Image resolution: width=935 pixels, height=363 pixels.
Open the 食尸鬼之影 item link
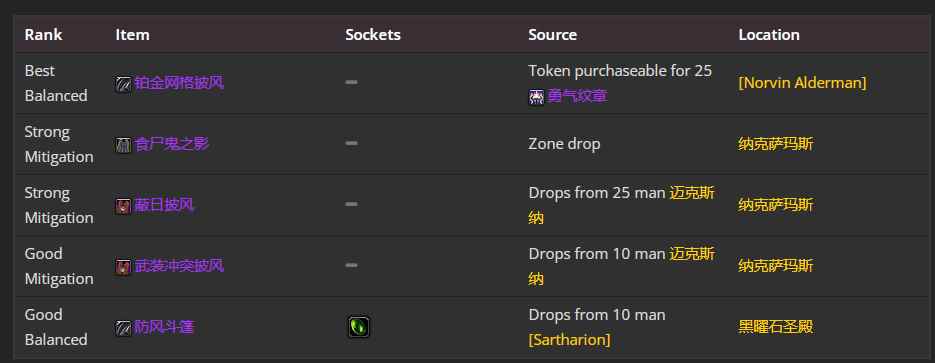click(x=172, y=144)
